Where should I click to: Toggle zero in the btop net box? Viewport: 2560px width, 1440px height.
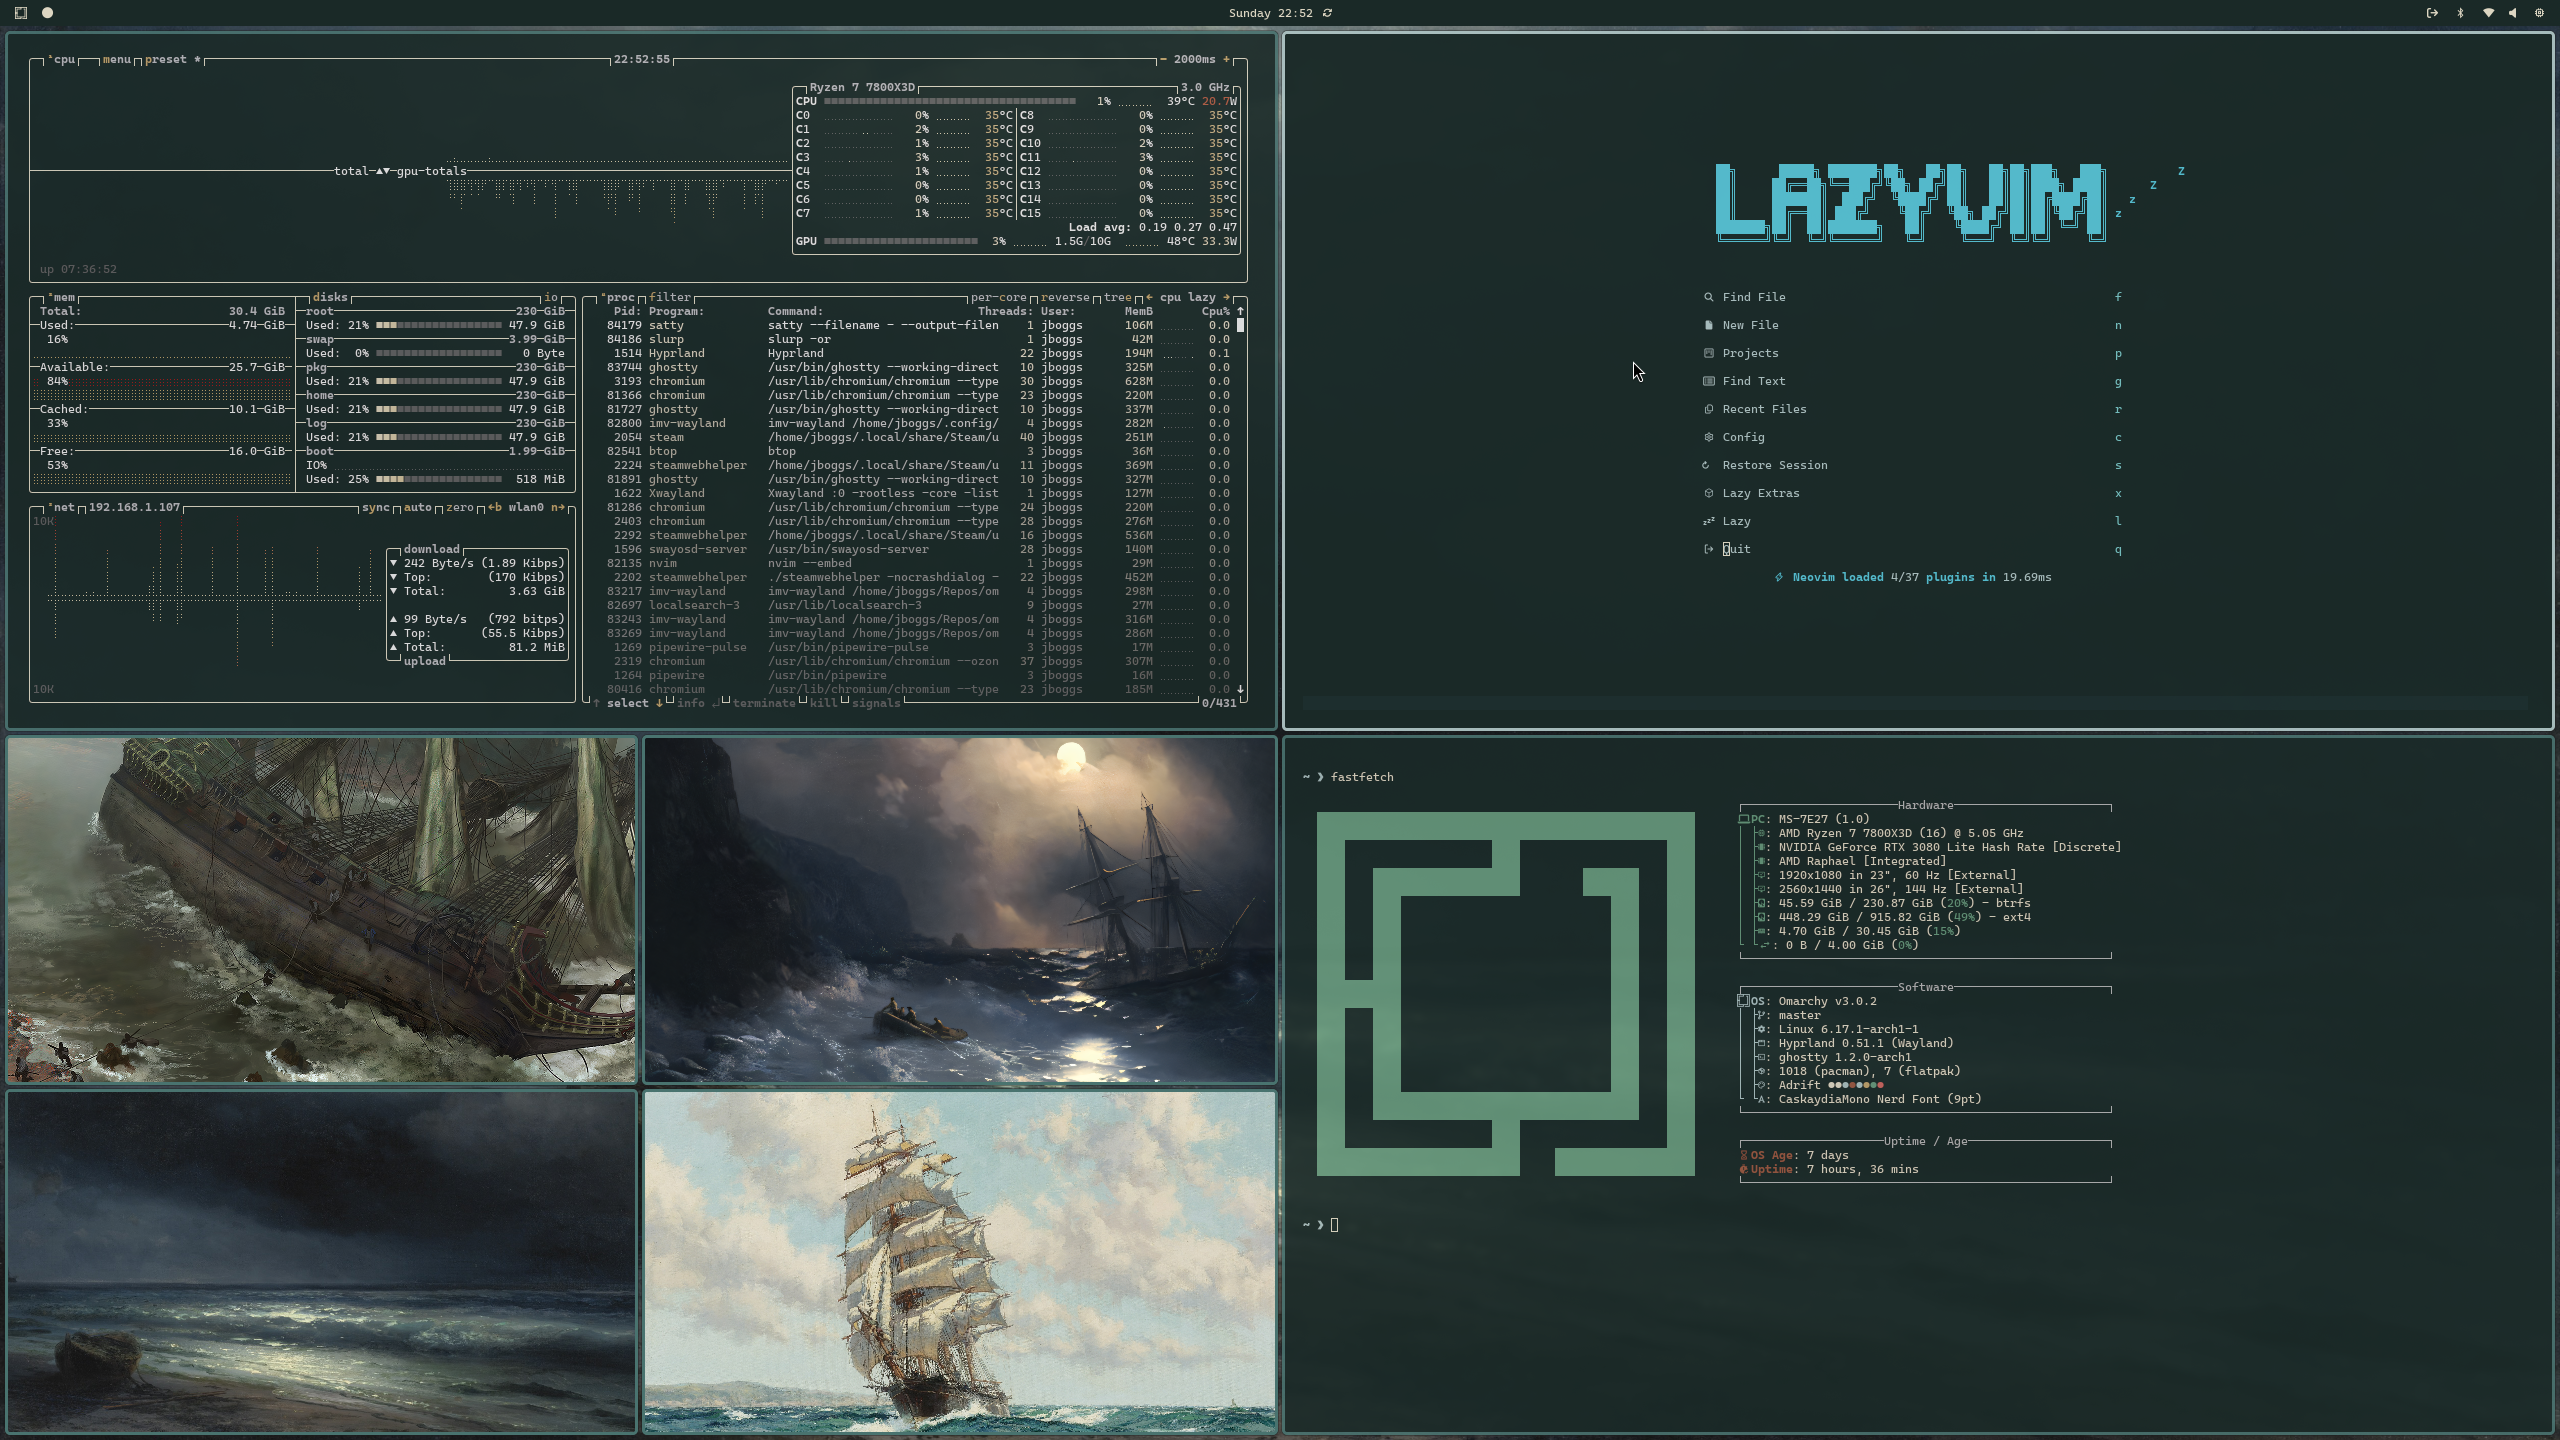460,507
